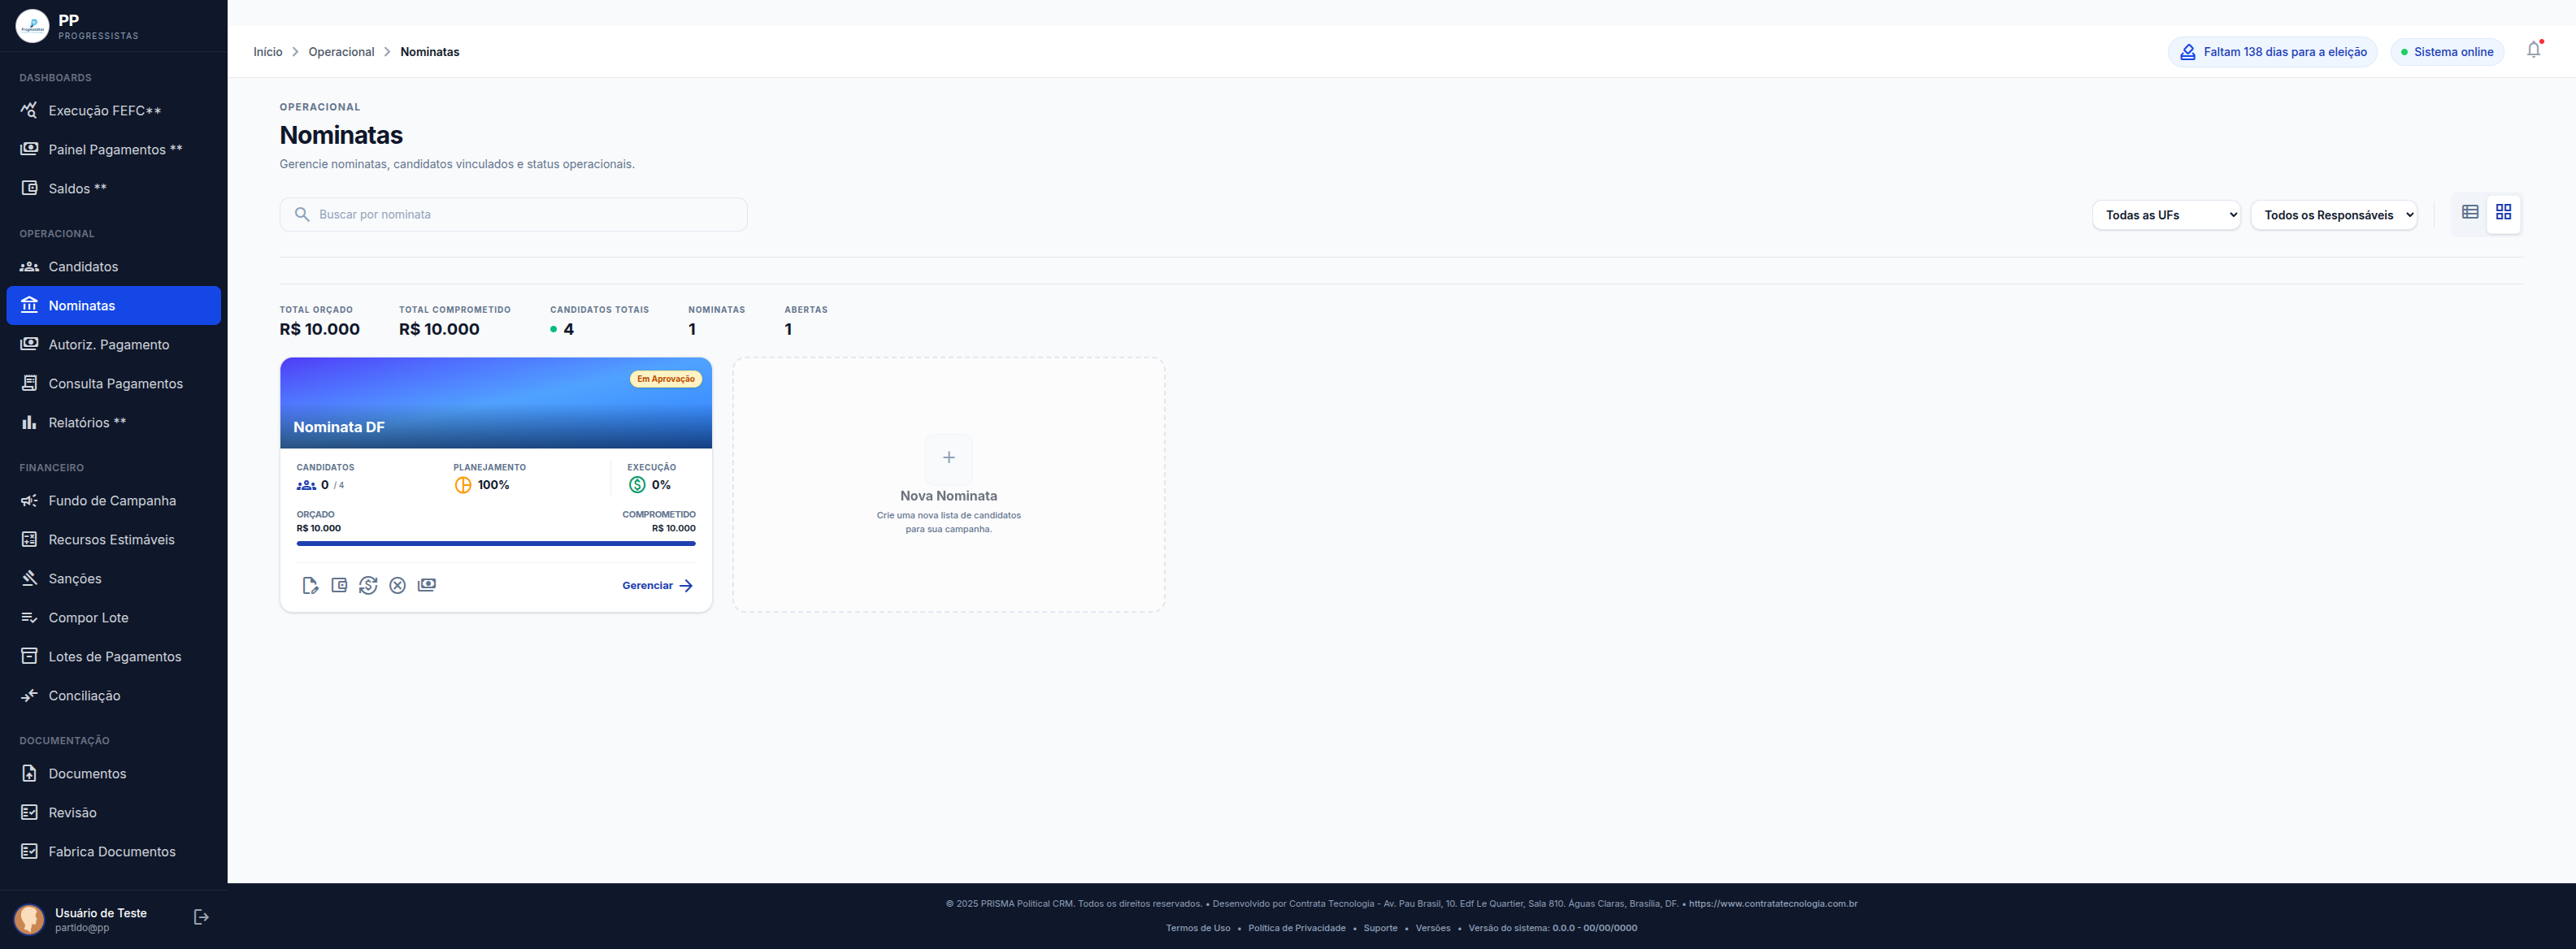Screen dimensions: 2576x949
Task: Click the Nominatas page heading
Action: (341, 135)
